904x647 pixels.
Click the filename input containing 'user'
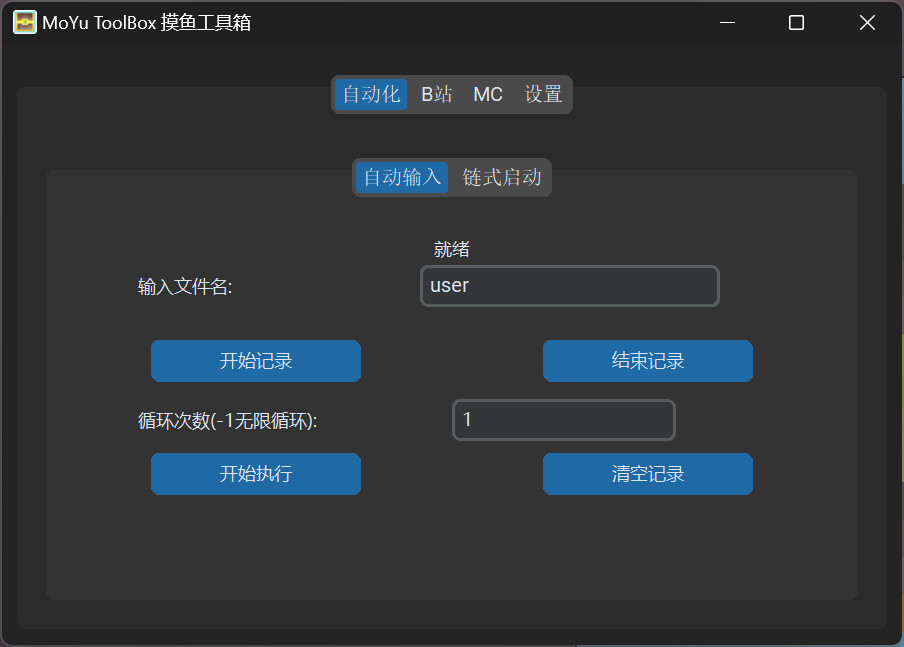[569, 286]
